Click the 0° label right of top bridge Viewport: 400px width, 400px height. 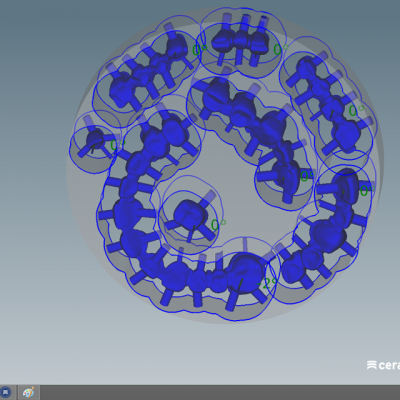point(281,50)
